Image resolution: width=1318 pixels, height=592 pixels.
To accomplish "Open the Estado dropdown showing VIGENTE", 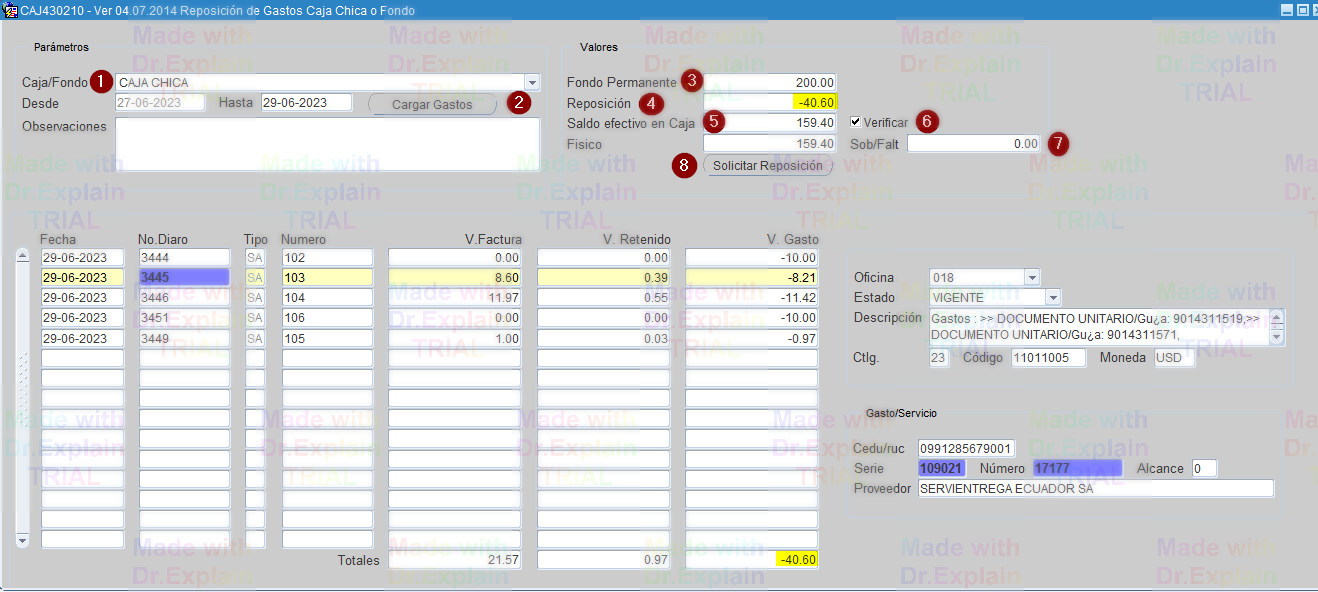I will click(1052, 297).
